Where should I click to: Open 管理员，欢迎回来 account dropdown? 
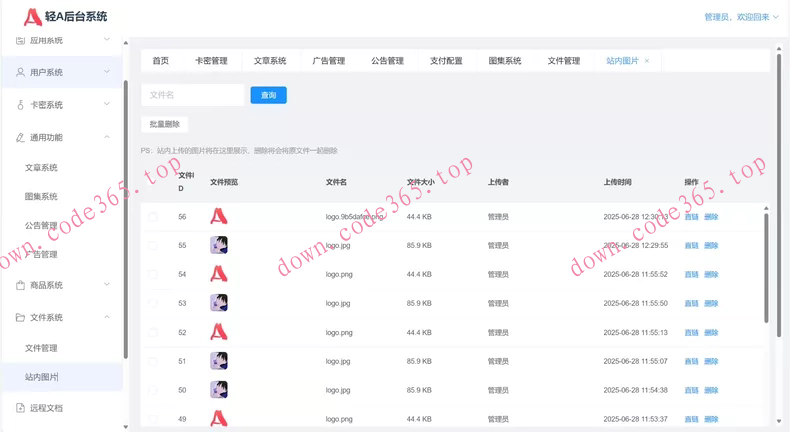pos(741,17)
